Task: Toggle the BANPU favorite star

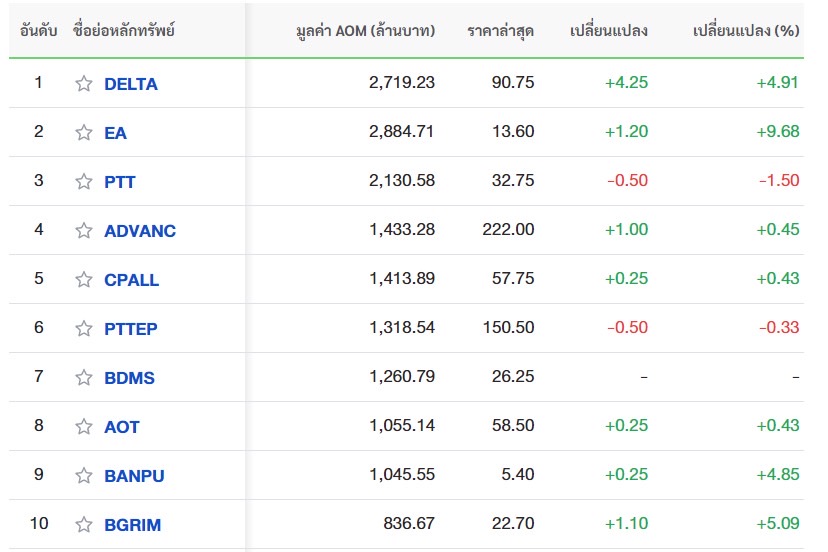Action: pyautogui.click(x=84, y=476)
